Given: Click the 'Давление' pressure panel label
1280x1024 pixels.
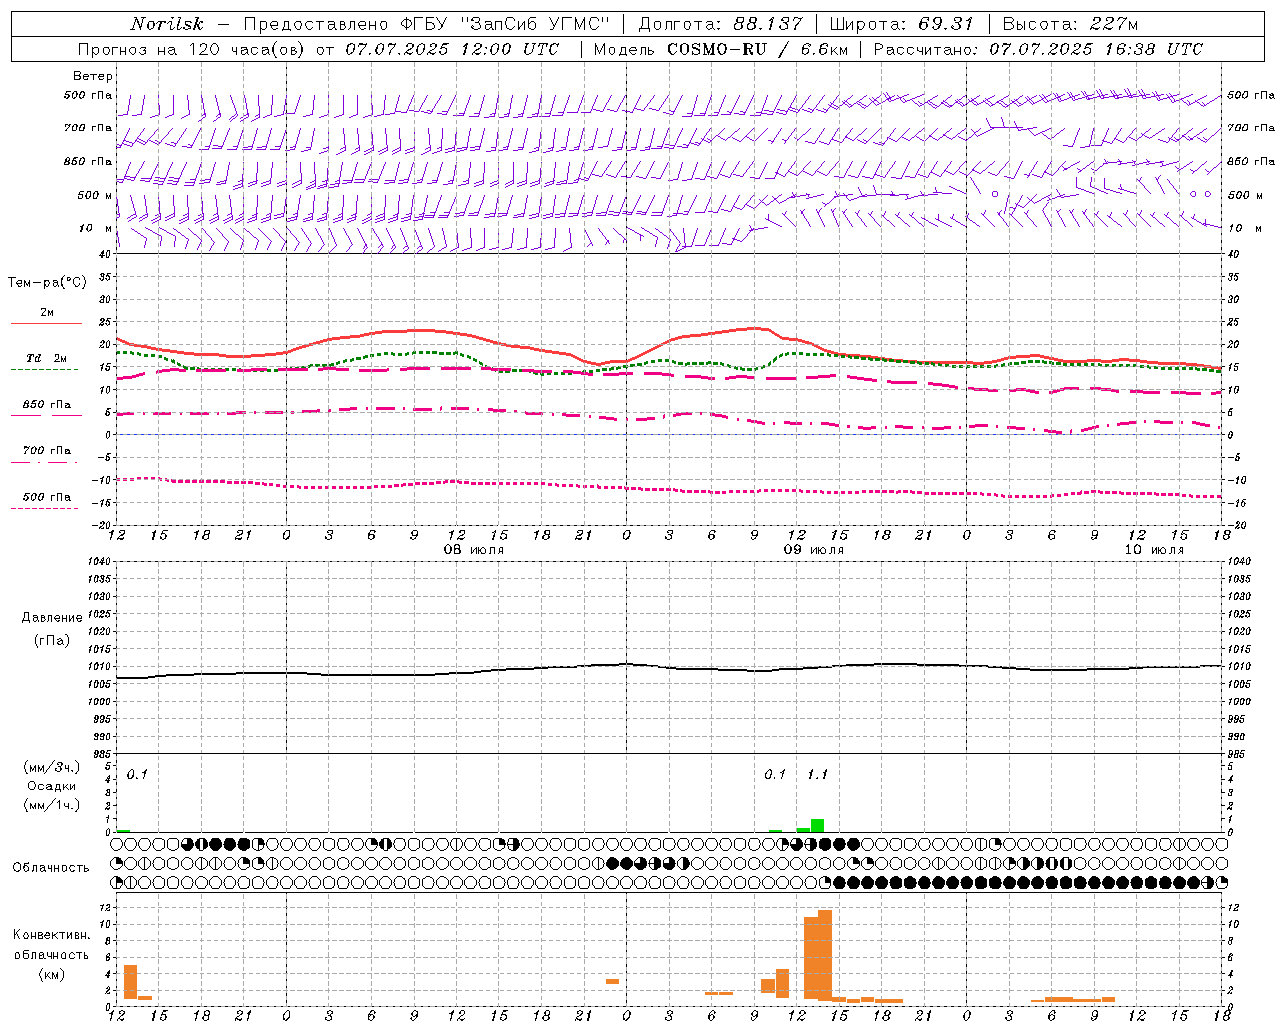Looking at the screenshot, I should click(52, 618).
